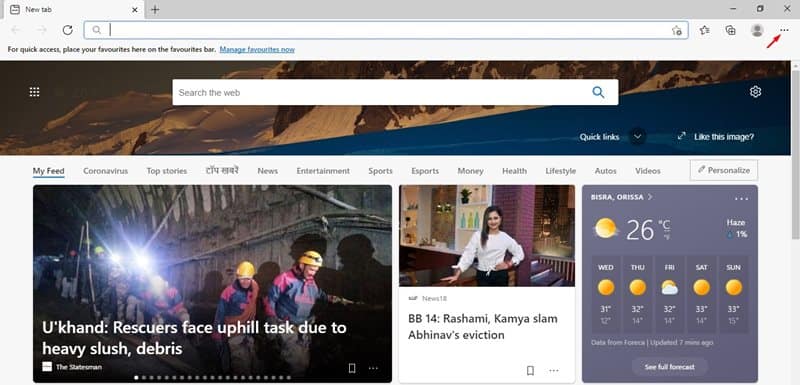Click the blue web search magnifier
Viewport: 800px width, 385px height.
(x=598, y=92)
